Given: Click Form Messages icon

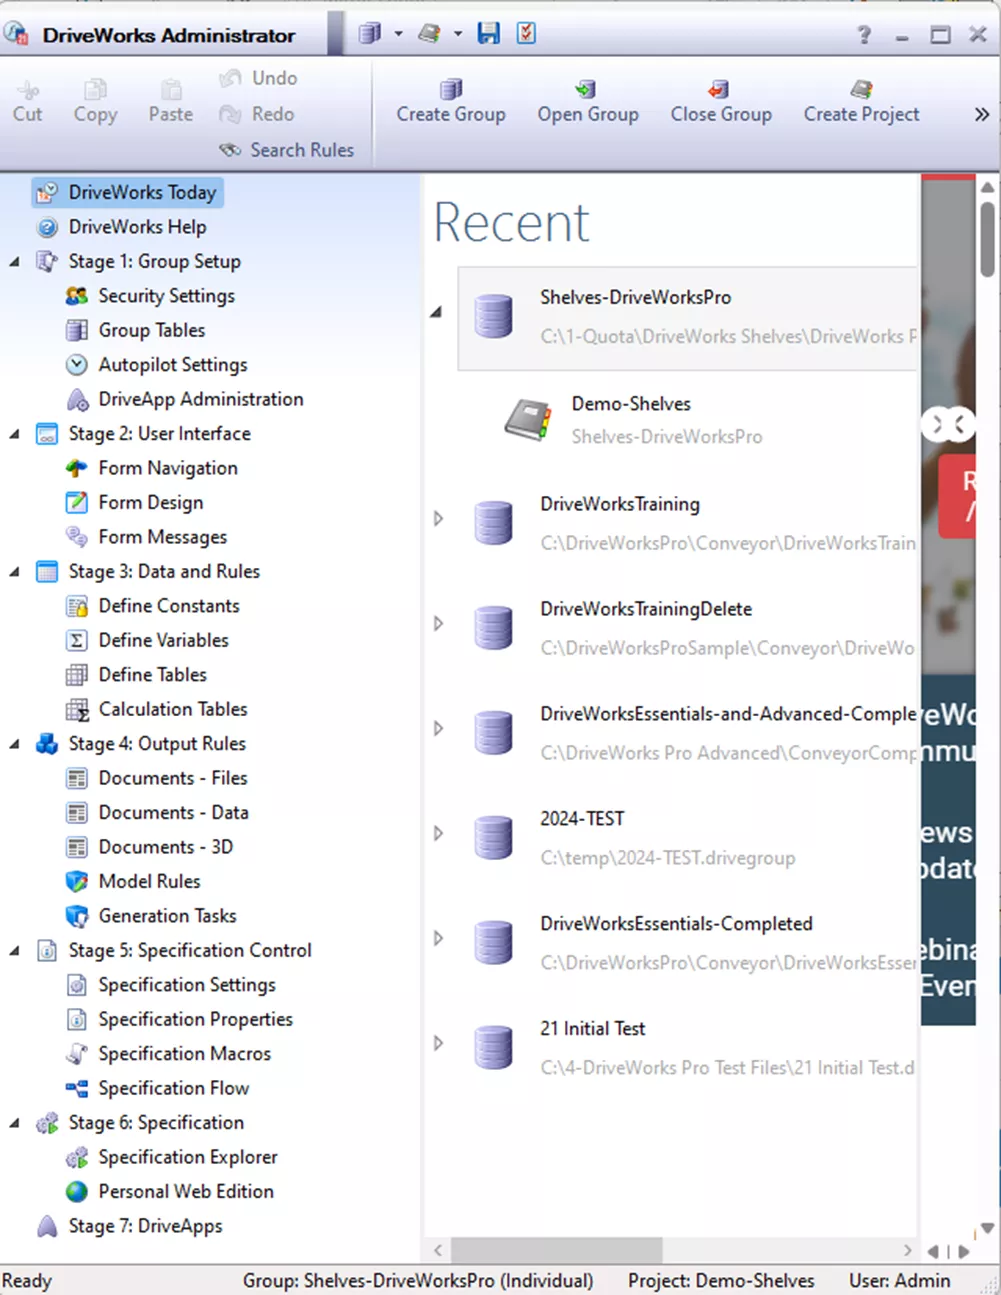Looking at the screenshot, I should [x=77, y=537].
